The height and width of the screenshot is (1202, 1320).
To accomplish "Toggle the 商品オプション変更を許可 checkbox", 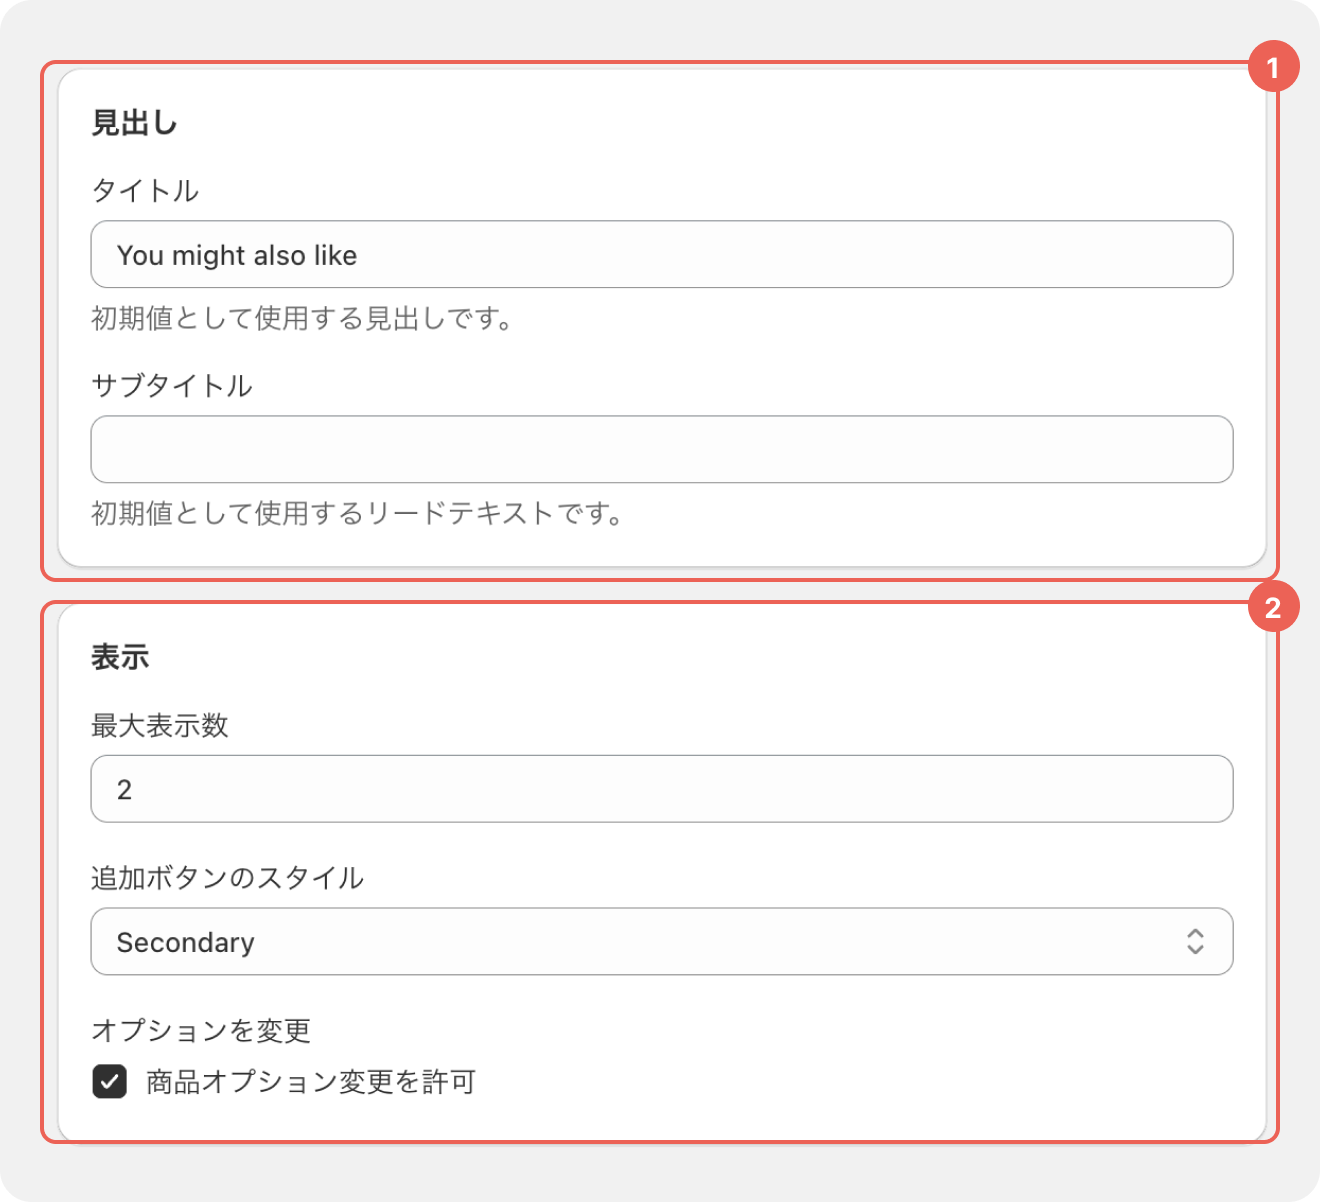I will [x=110, y=1081].
